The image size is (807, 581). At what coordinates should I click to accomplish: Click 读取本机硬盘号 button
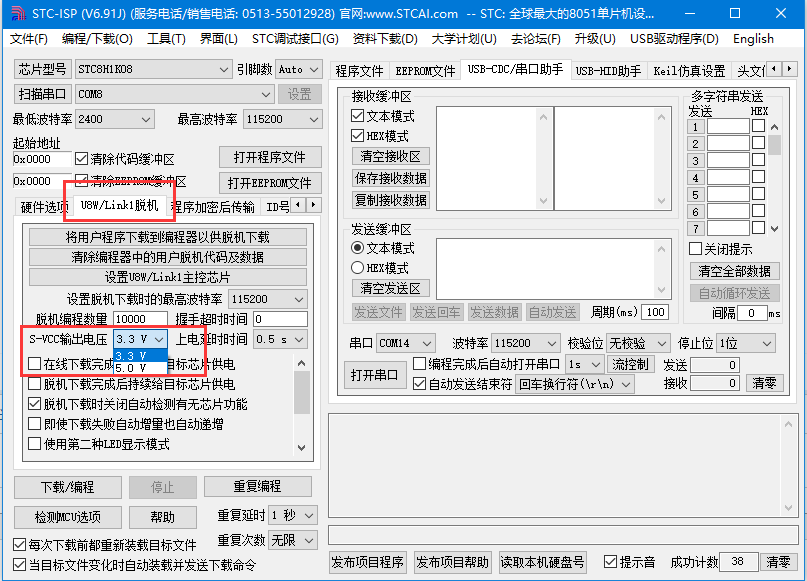(x=542, y=562)
